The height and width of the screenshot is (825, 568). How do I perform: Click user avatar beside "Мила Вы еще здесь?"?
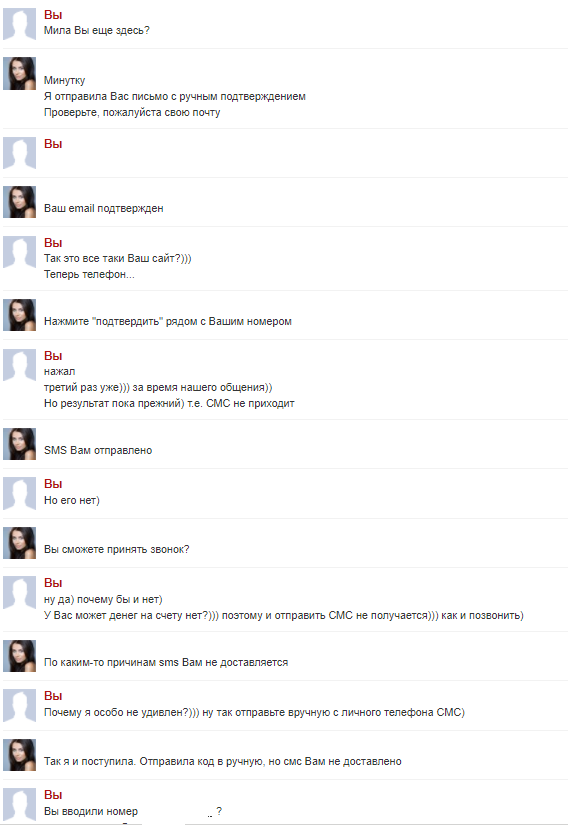click(19, 24)
